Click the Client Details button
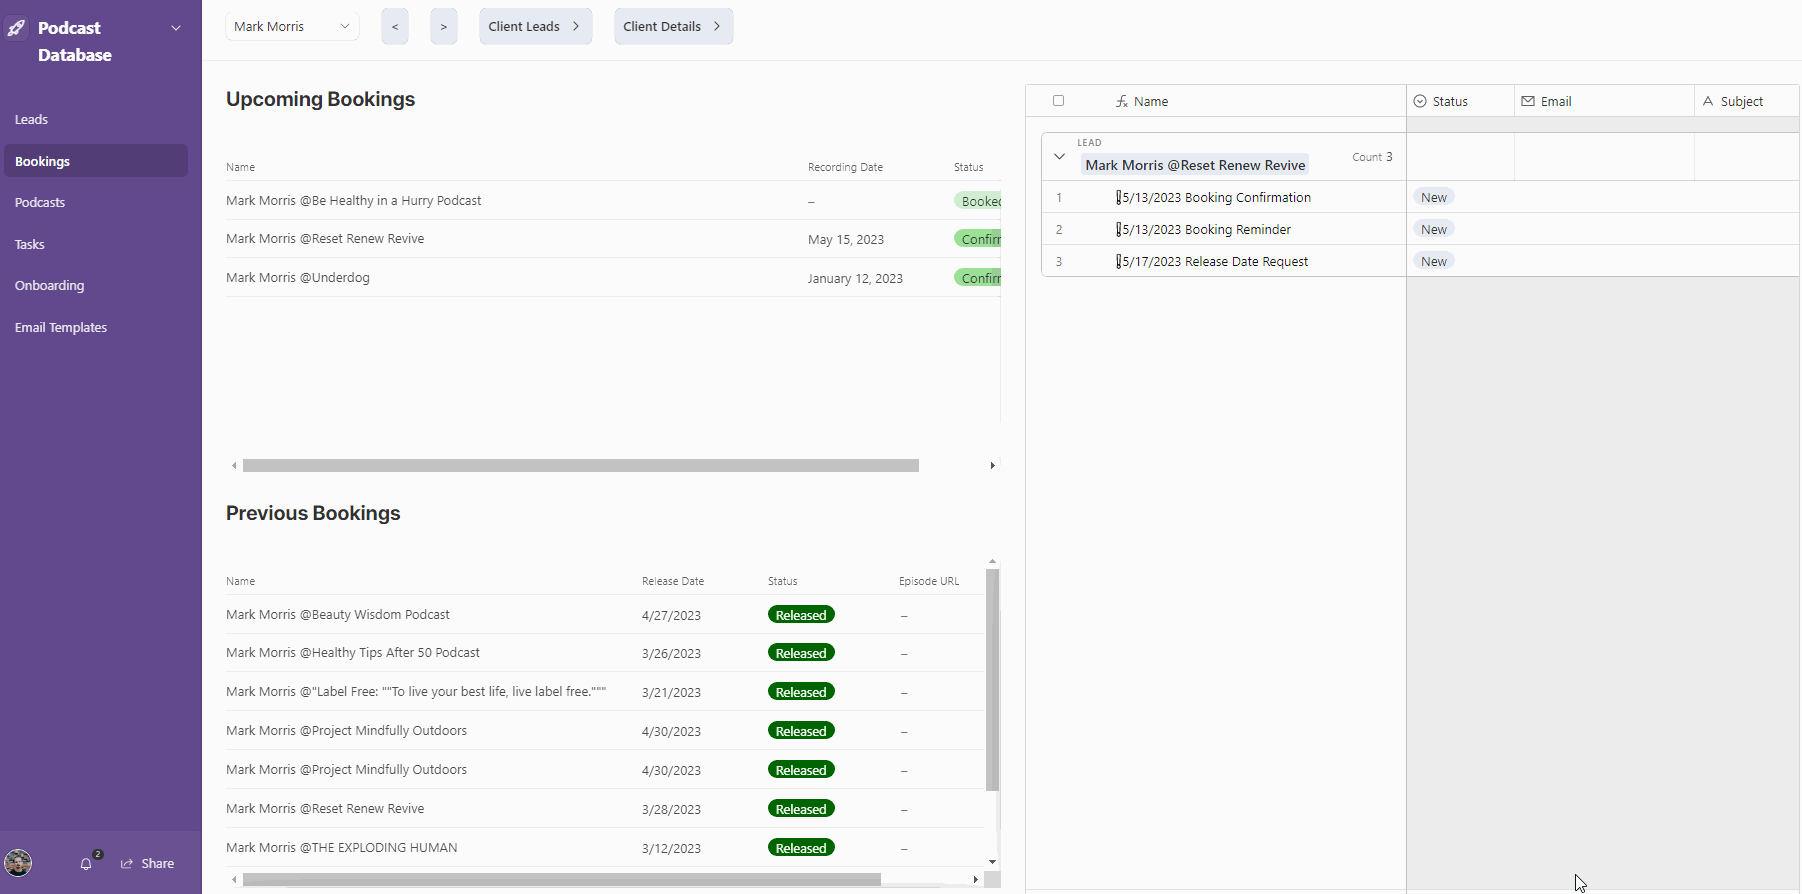Viewport: 1802px width, 894px height. [x=673, y=27]
